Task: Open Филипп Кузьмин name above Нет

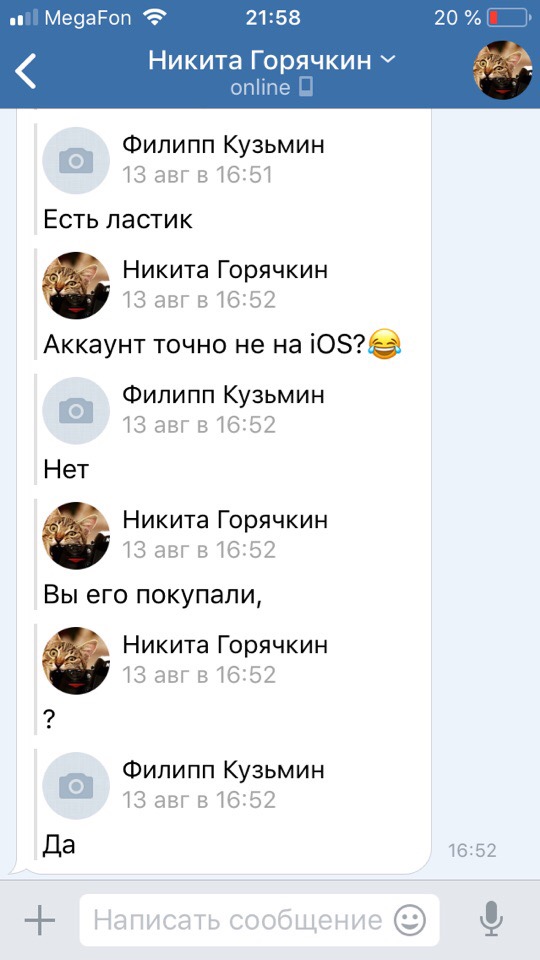Action: tap(223, 395)
